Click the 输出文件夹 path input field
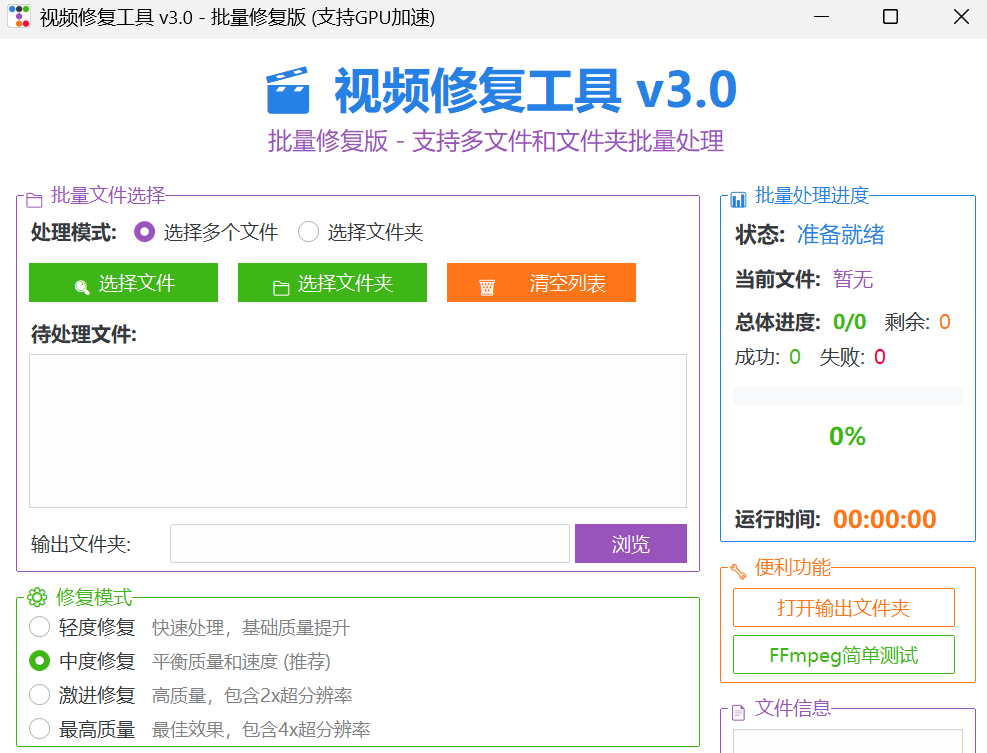987x753 pixels. [x=369, y=544]
